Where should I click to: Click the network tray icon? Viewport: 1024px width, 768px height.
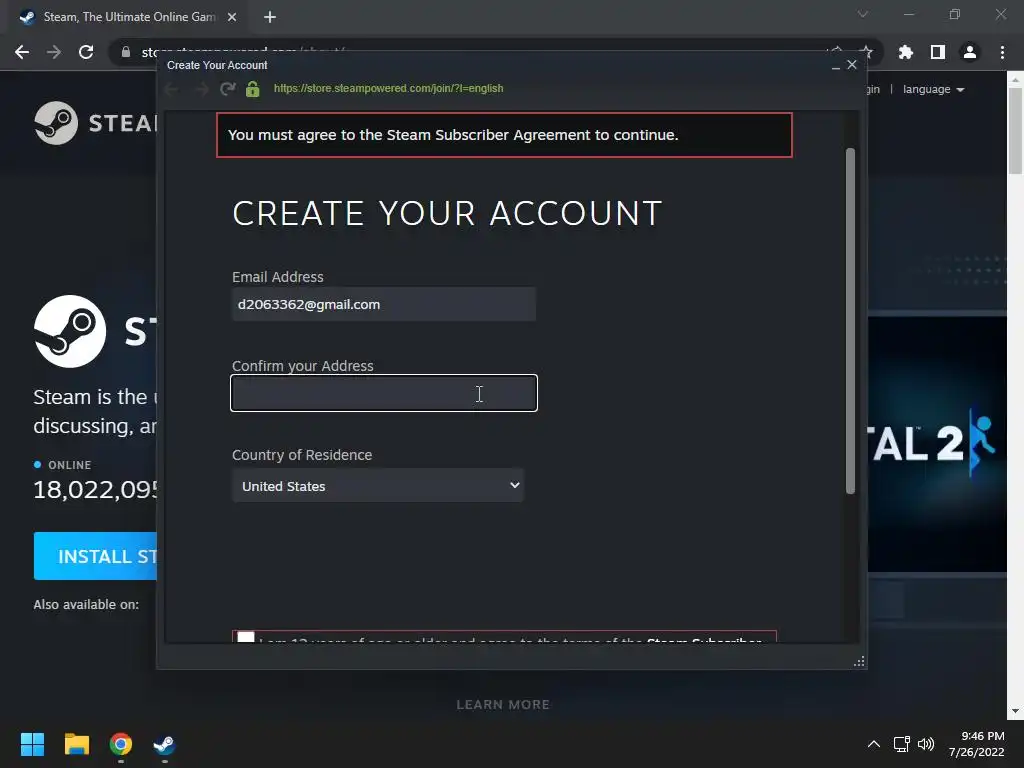(x=902, y=744)
